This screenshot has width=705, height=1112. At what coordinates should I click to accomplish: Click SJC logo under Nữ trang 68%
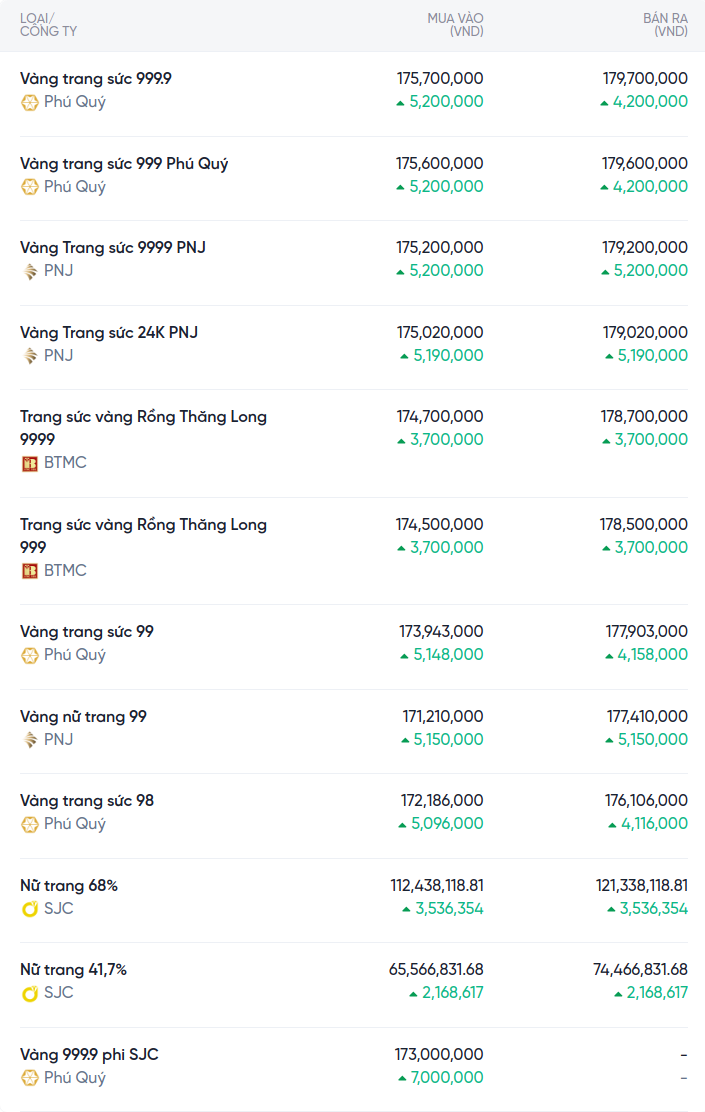tap(30, 909)
